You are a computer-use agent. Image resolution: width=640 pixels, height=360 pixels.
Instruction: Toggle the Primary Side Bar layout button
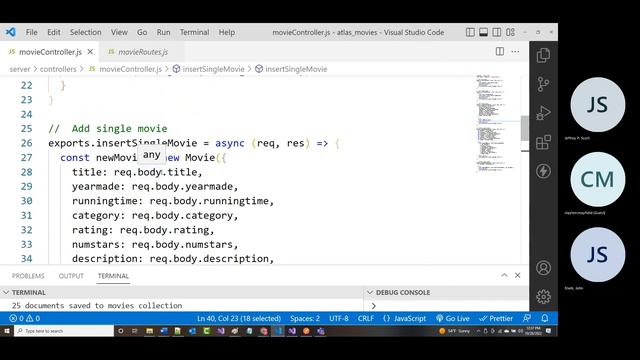tap(470, 32)
